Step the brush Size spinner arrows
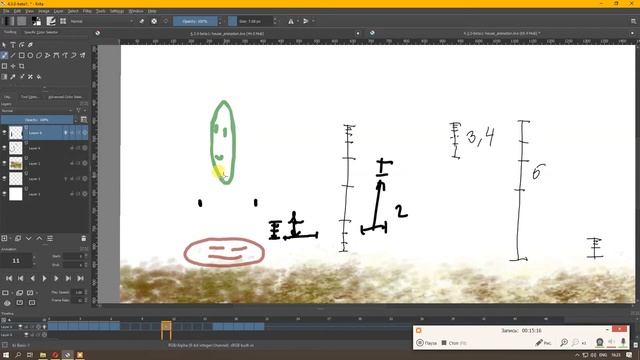The width and height of the screenshot is (640, 360). point(275,21)
